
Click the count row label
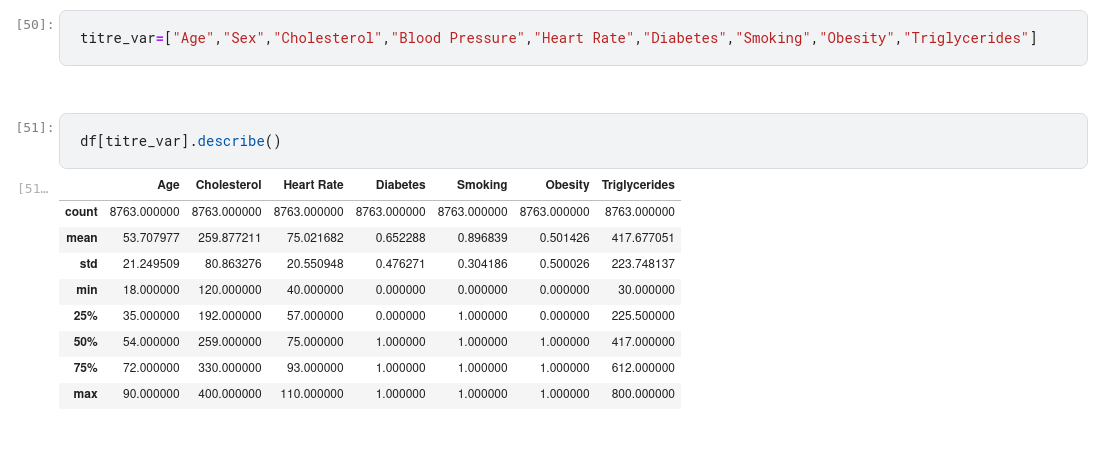point(81,212)
